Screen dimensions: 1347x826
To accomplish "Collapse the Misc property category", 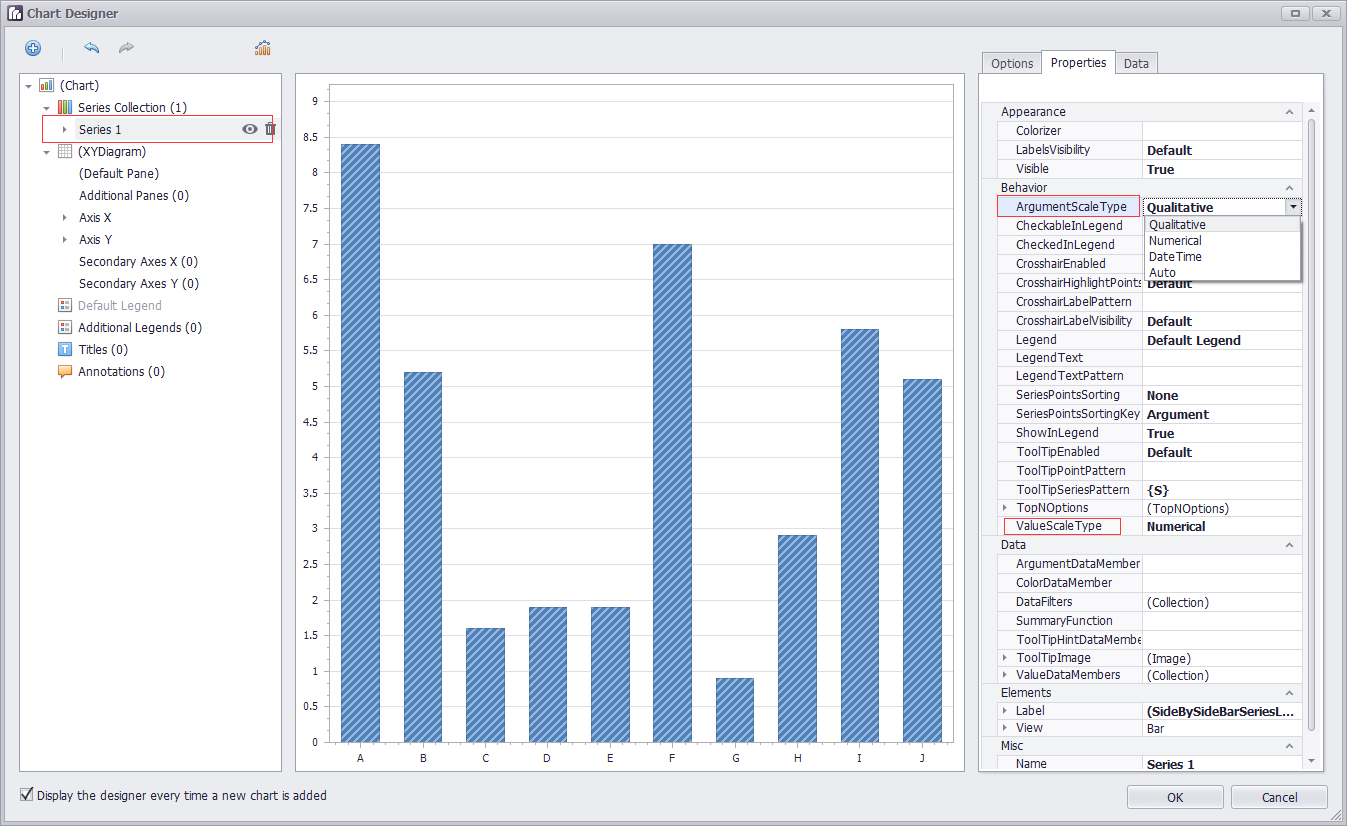I will [1290, 746].
